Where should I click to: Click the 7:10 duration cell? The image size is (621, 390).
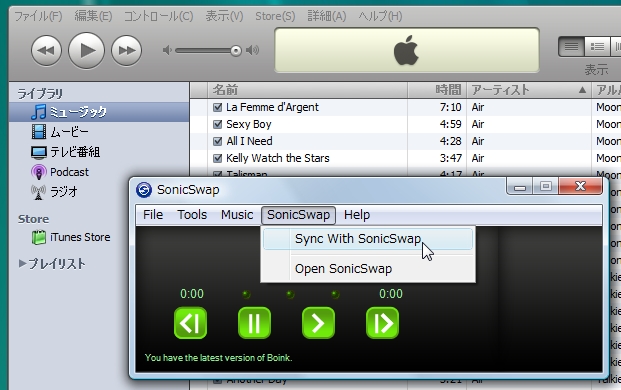pos(451,107)
